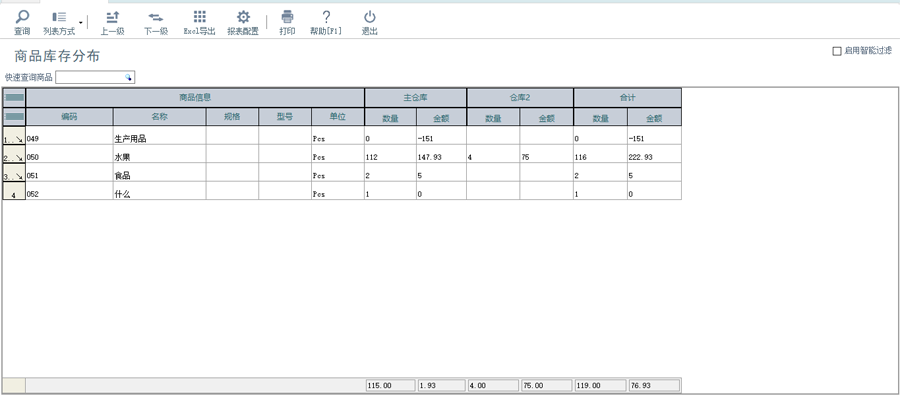Exit using the 退出 power icon
Viewport: 900px width, 396px height.
click(370, 17)
